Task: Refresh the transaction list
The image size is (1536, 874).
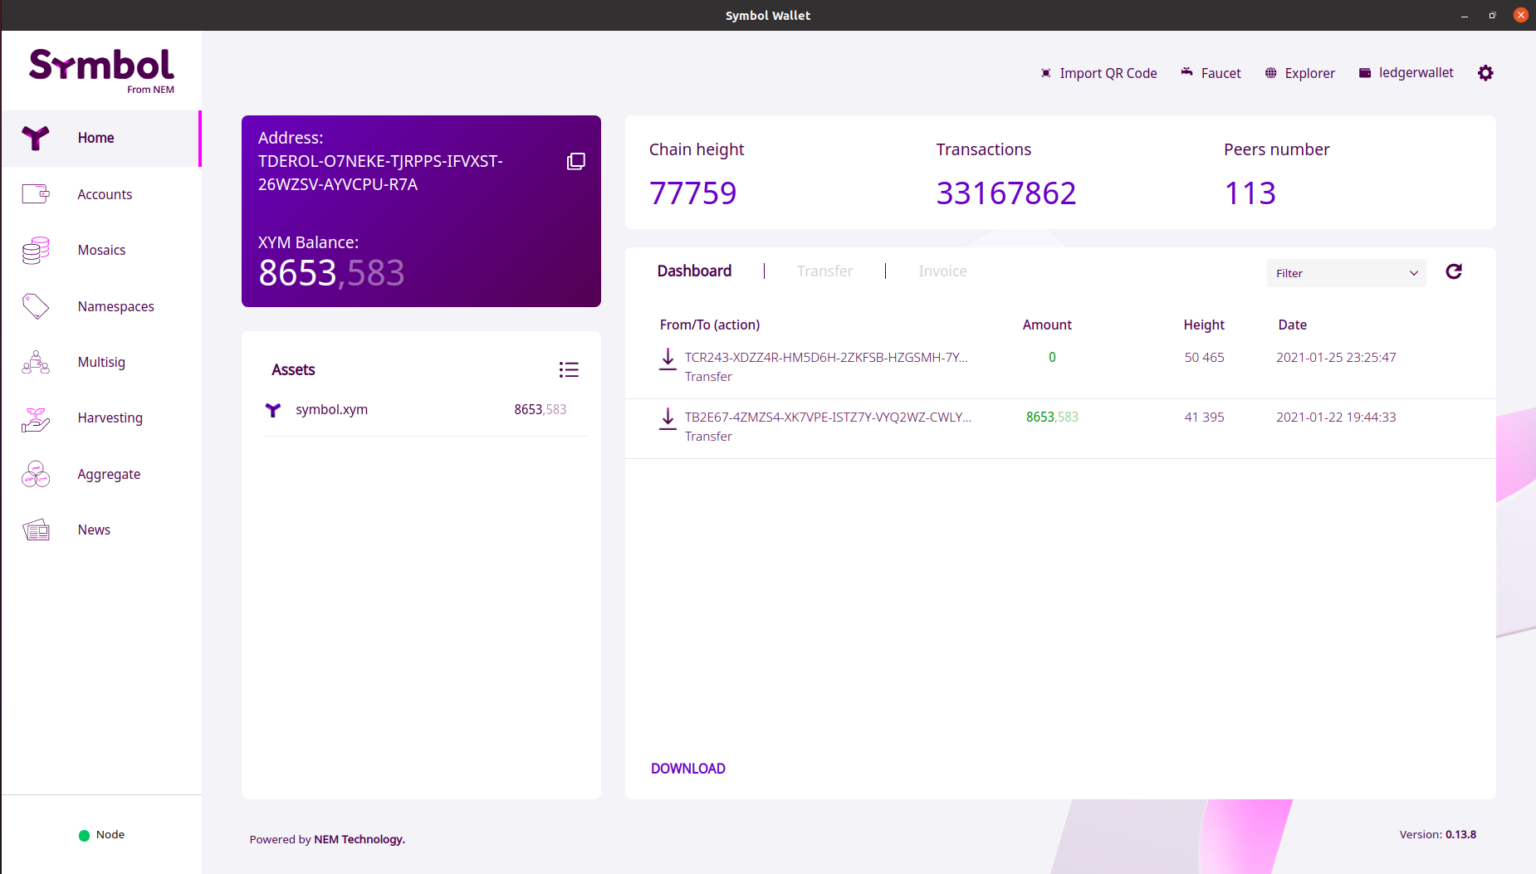Action: coord(1454,271)
